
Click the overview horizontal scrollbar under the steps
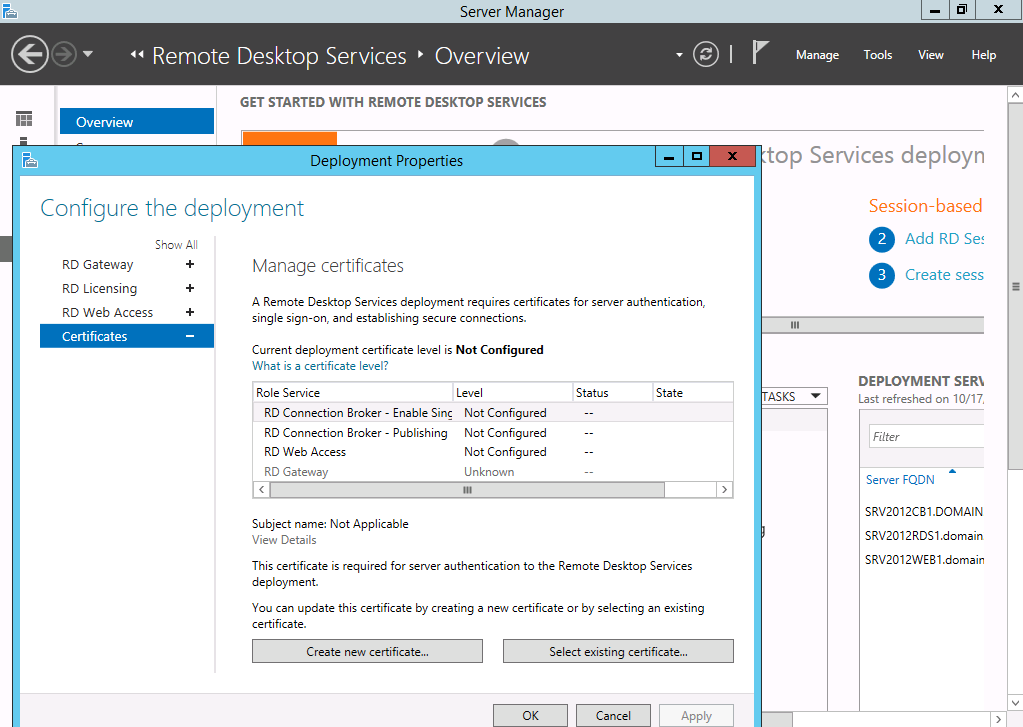coord(872,325)
